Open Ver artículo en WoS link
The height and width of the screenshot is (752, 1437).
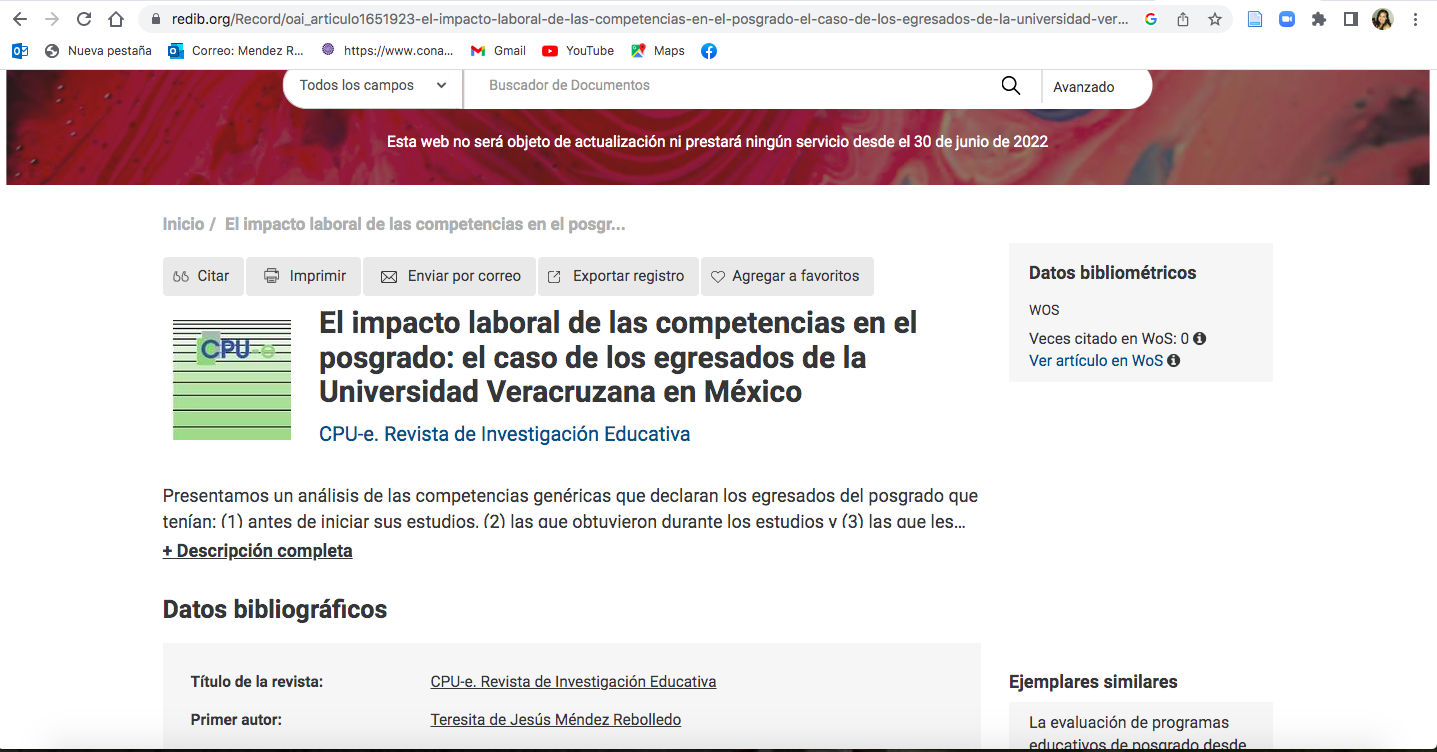[x=1096, y=361]
